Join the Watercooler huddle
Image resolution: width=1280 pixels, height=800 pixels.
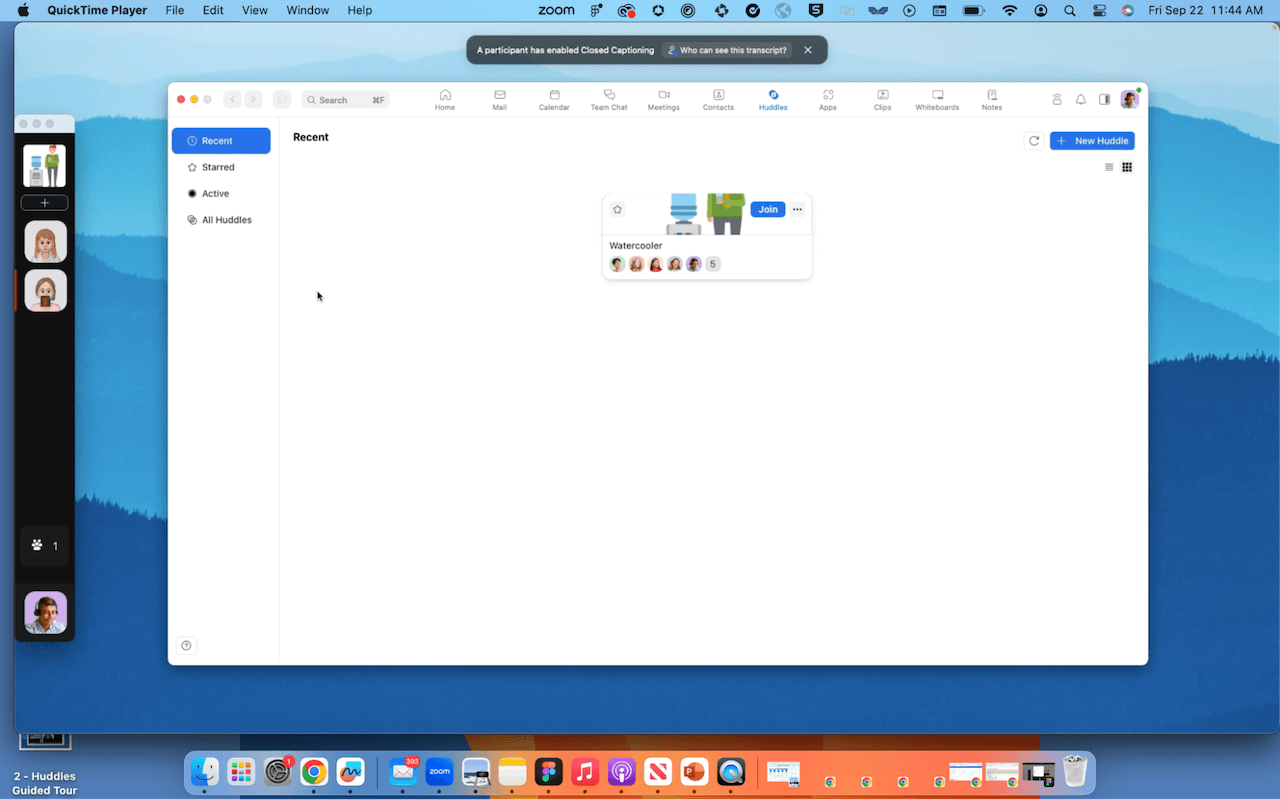tap(767, 209)
